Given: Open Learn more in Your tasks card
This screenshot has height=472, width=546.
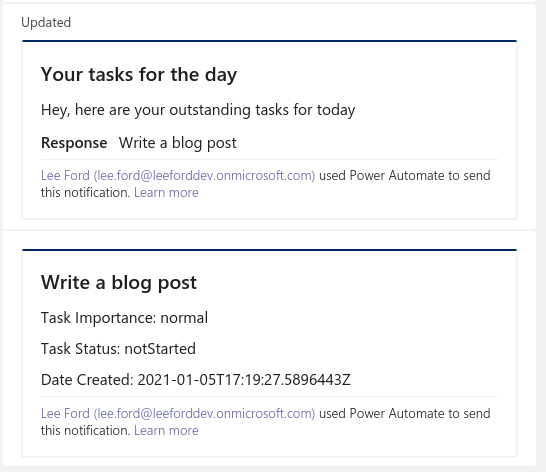Looking at the screenshot, I should pos(166,192).
